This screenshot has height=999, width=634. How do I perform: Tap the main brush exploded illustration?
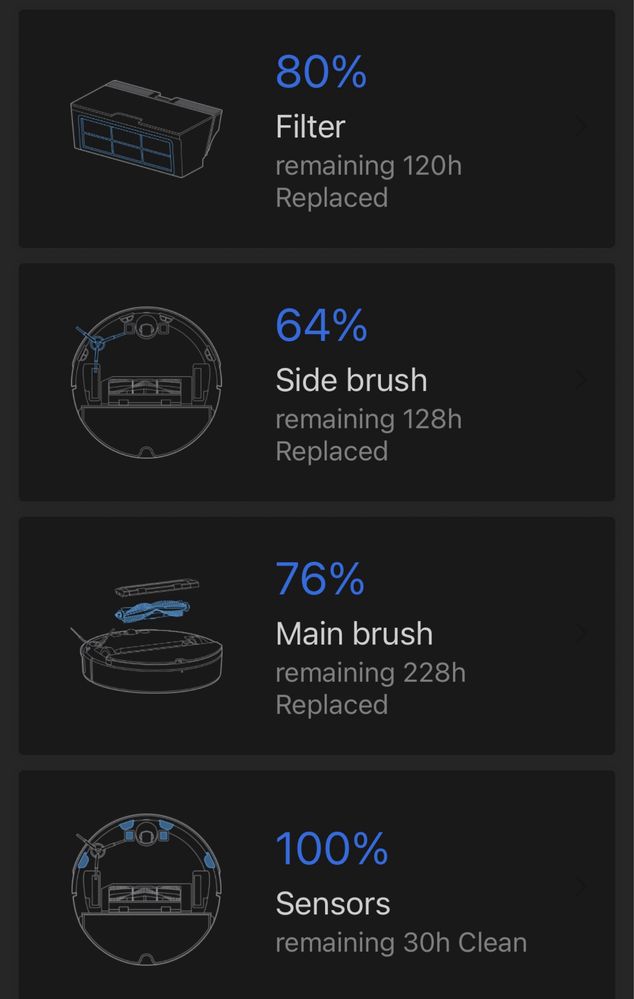(x=146, y=635)
